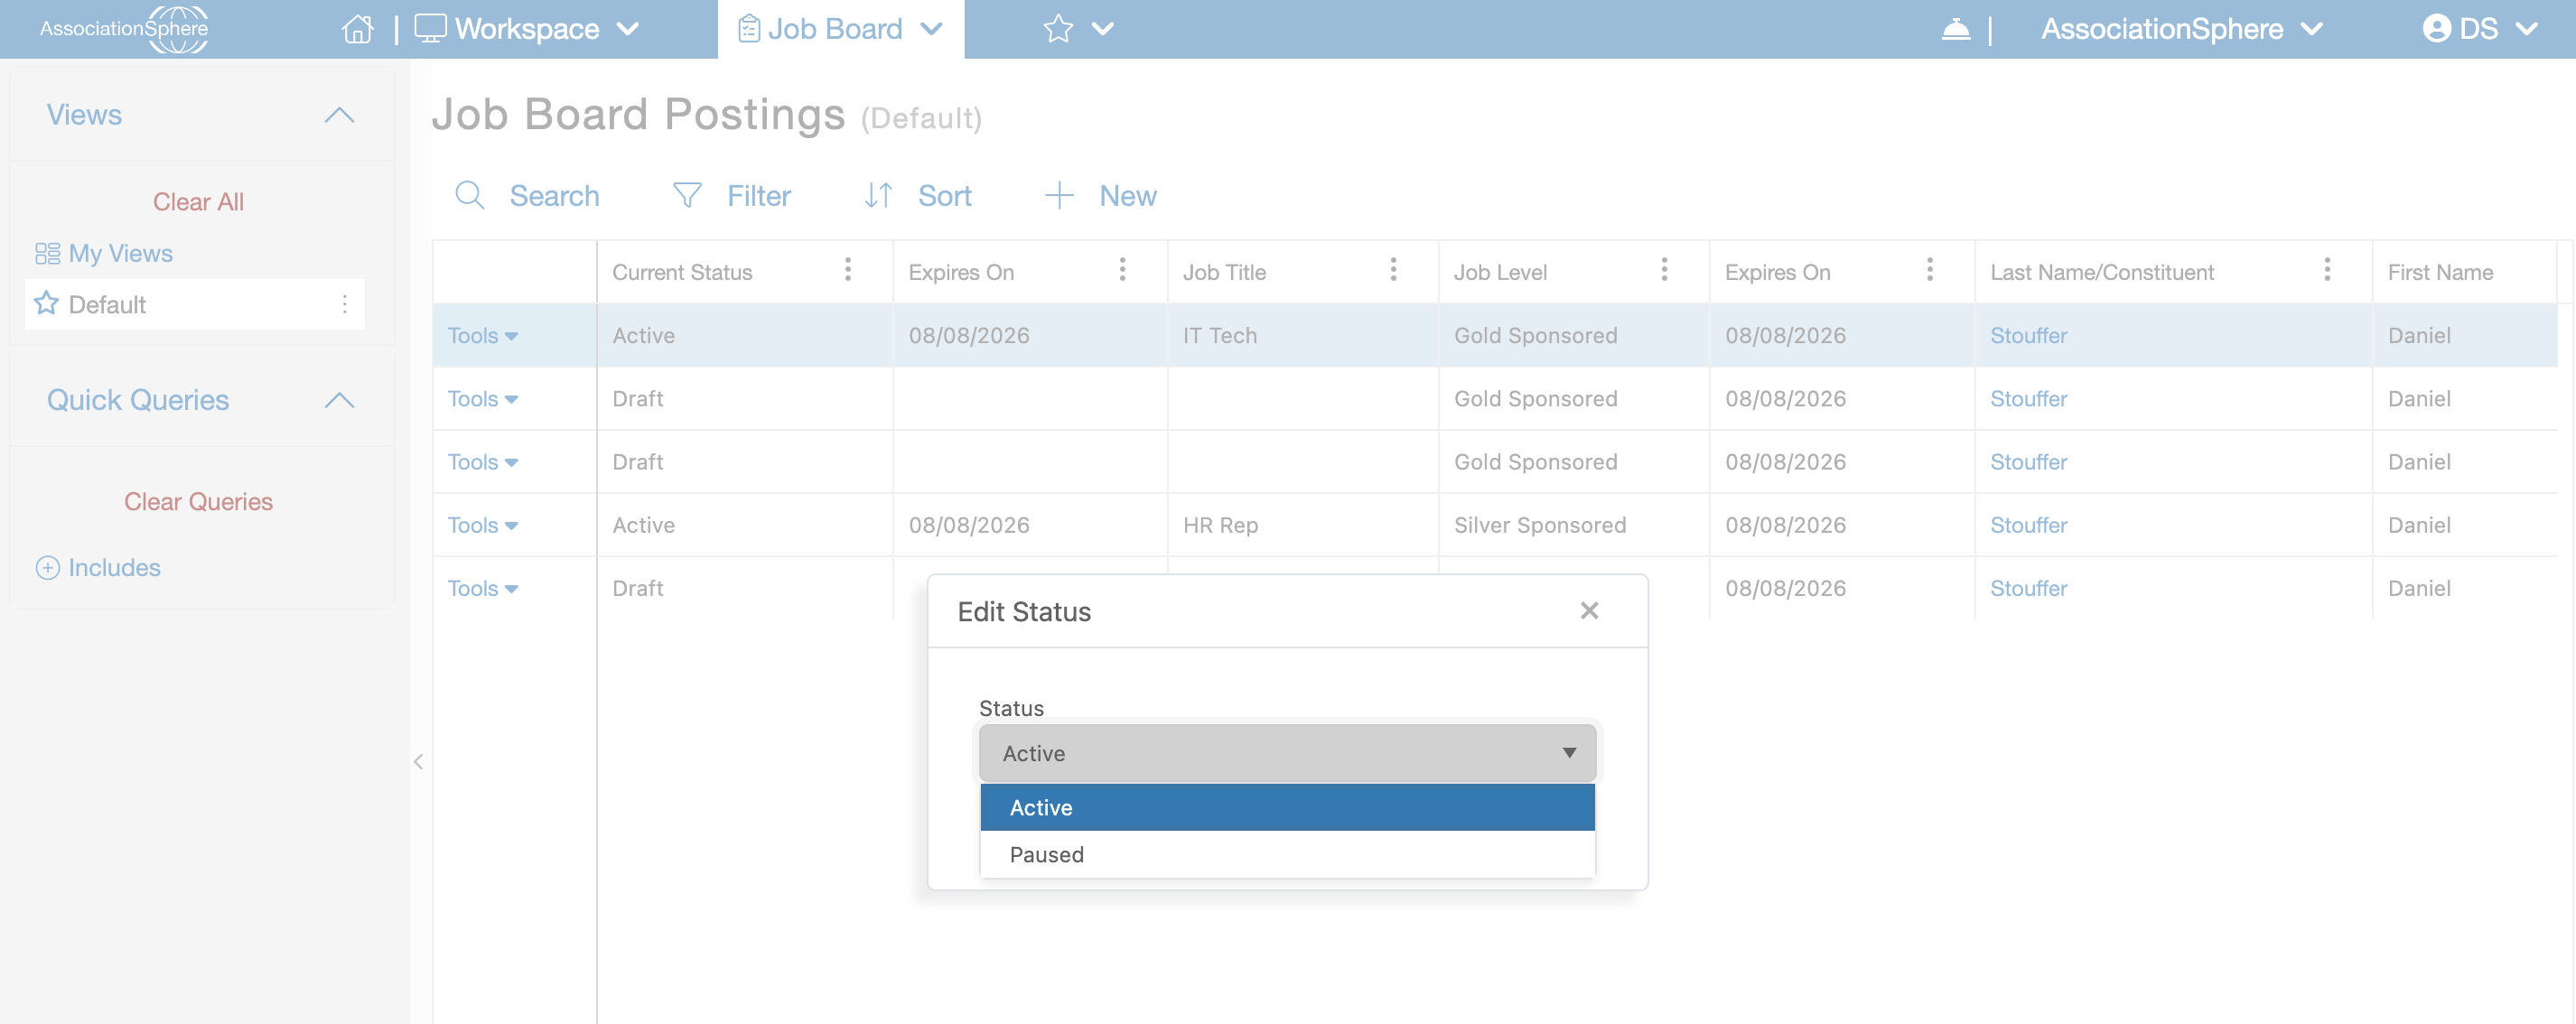Choose Paused in the status list

[1287, 854]
